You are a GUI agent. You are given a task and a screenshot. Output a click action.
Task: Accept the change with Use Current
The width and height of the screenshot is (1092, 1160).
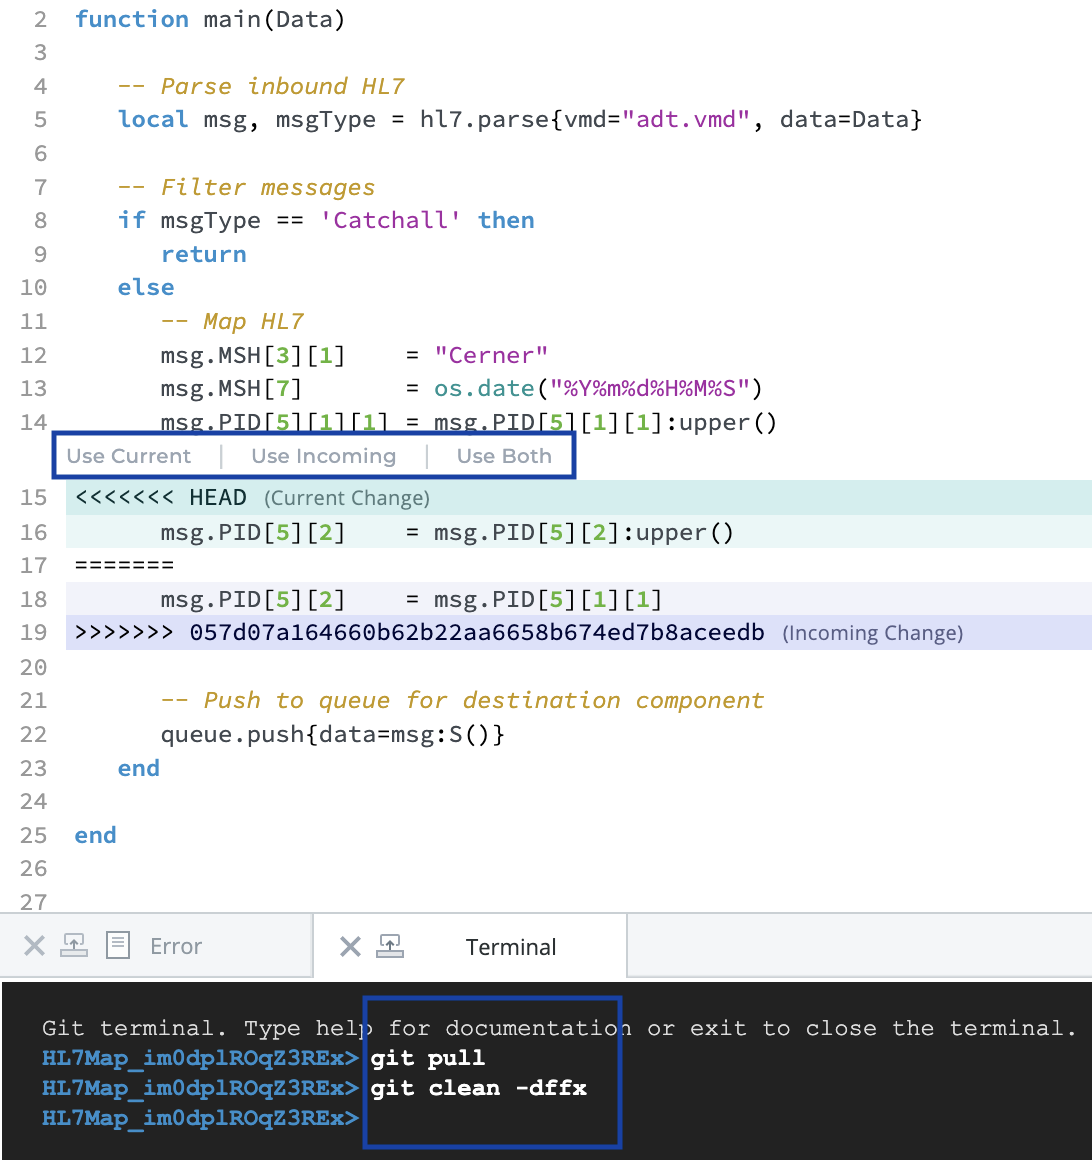(129, 456)
